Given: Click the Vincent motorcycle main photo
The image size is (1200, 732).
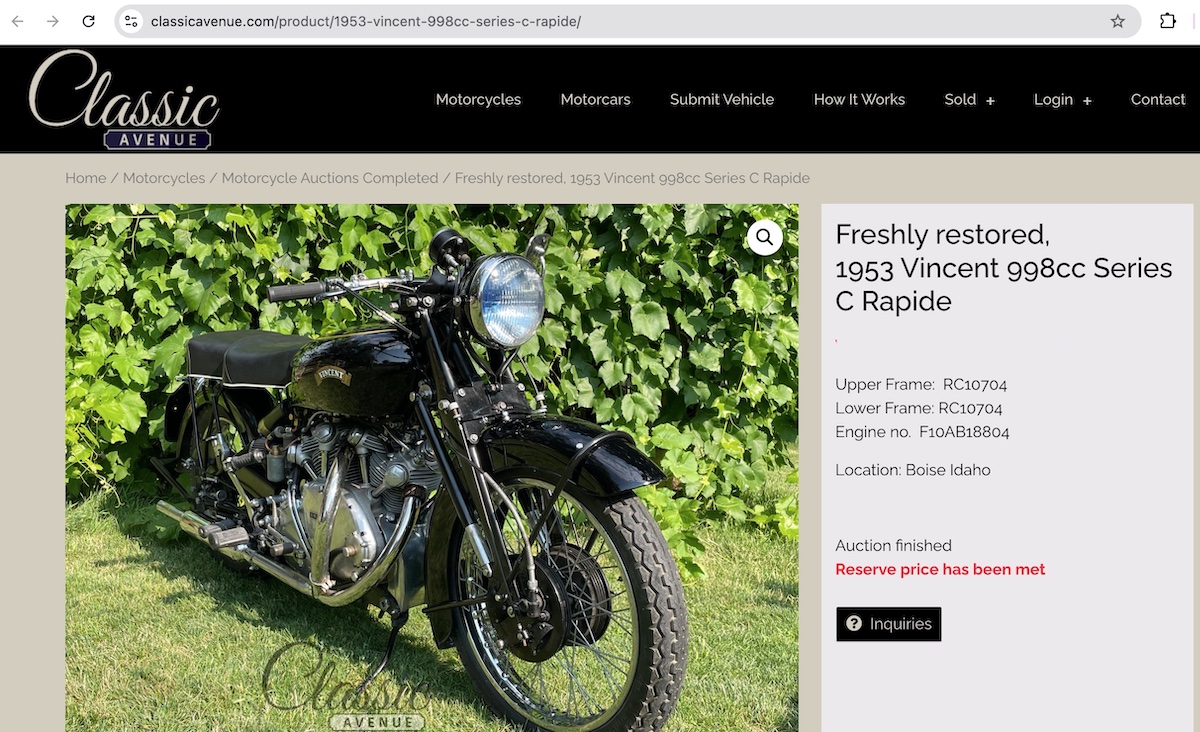Looking at the screenshot, I should [x=432, y=468].
